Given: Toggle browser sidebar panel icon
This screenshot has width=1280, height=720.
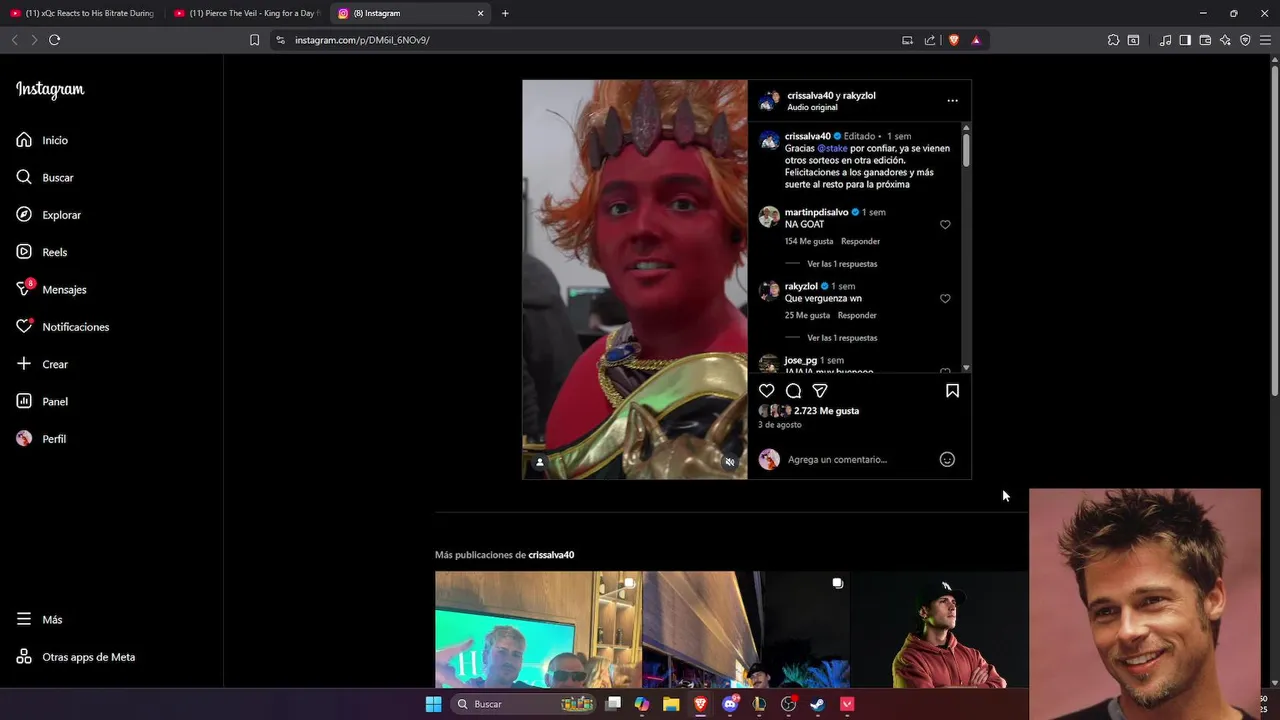Looking at the screenshot, I should pyautogui.click(x=1185, y=40).
